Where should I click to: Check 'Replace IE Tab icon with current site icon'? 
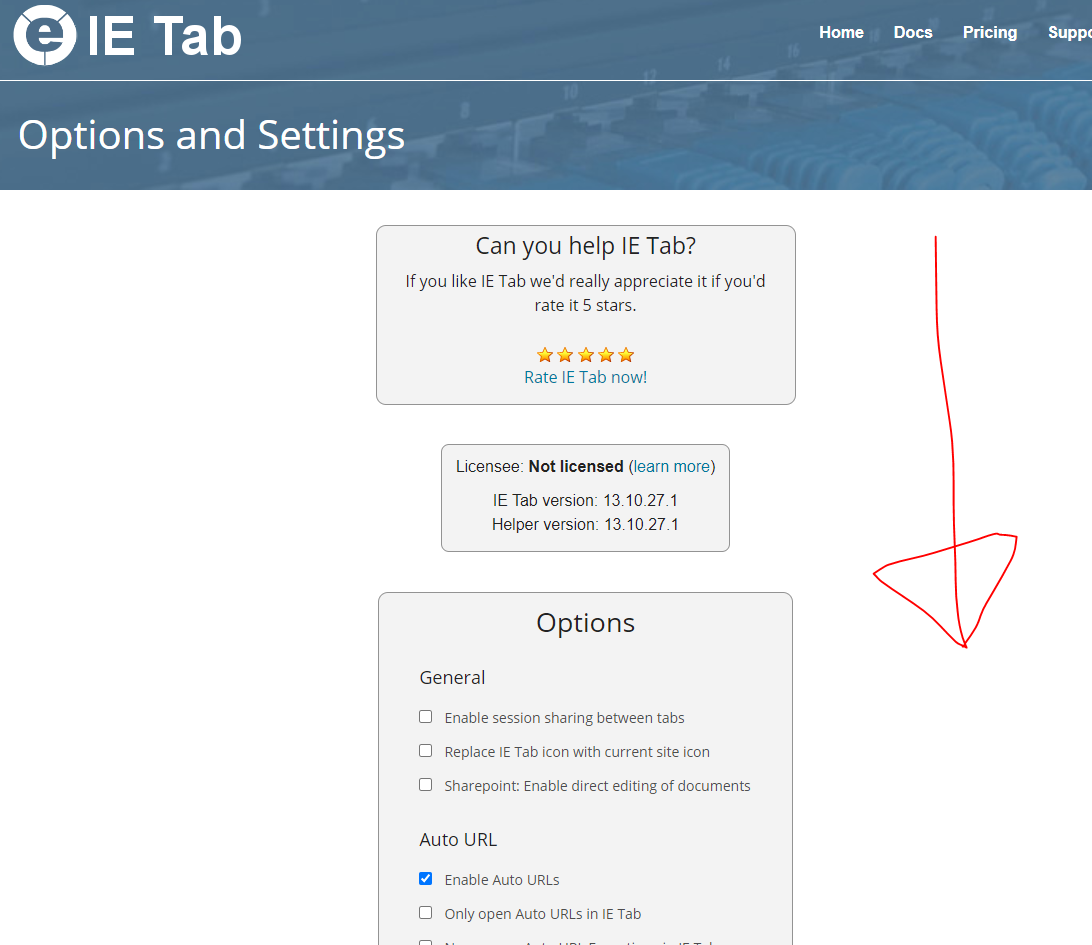pos(426,751)
